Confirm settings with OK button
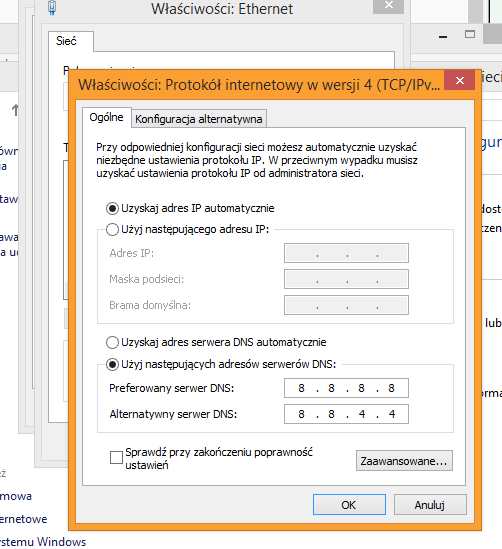Screen dimensions: 502x549 [x=349, y=505]
